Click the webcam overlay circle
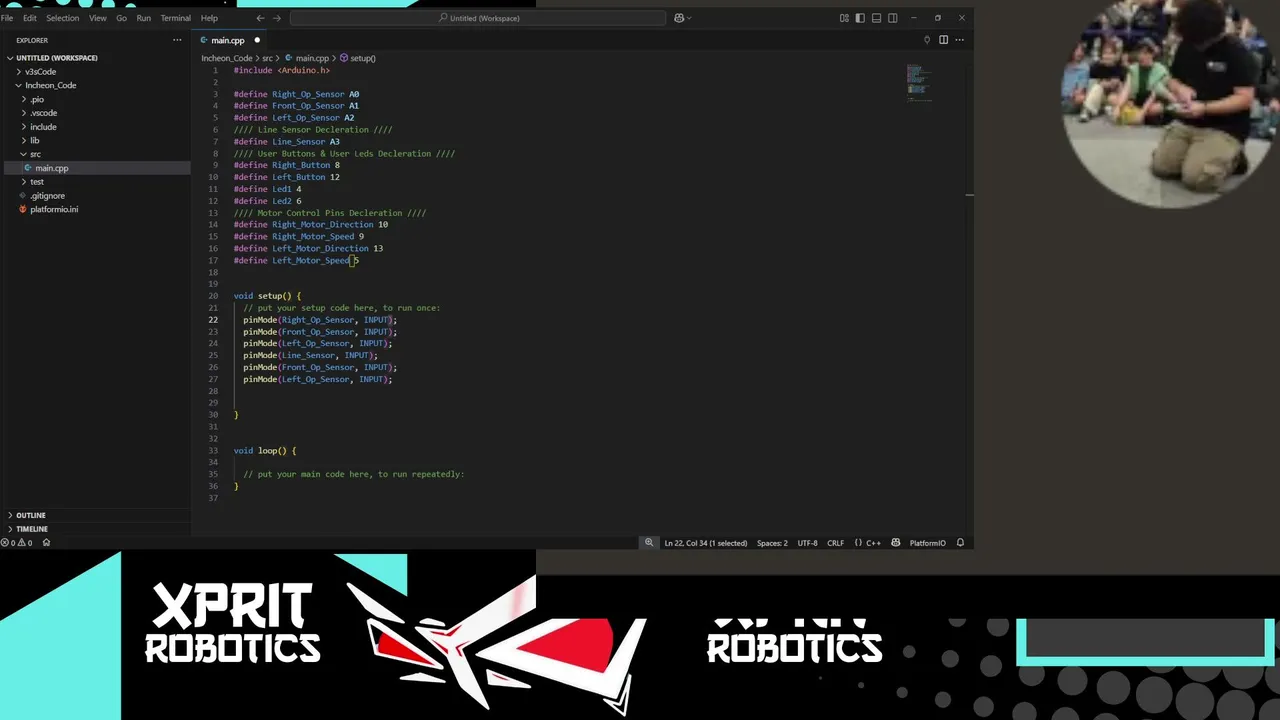Screen dimensions: 1280x720 tap(1168, 104)
